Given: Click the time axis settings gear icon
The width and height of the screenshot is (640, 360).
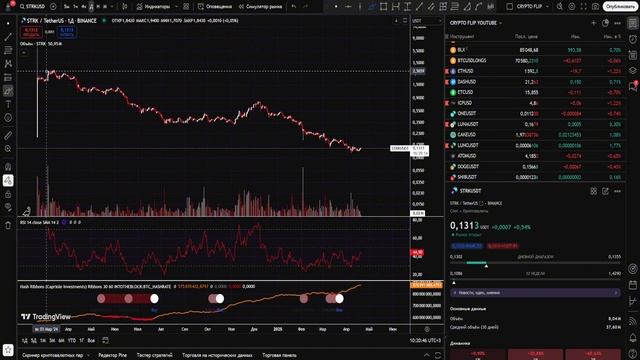Looking at the screenshot, I should tap(427, 329).
